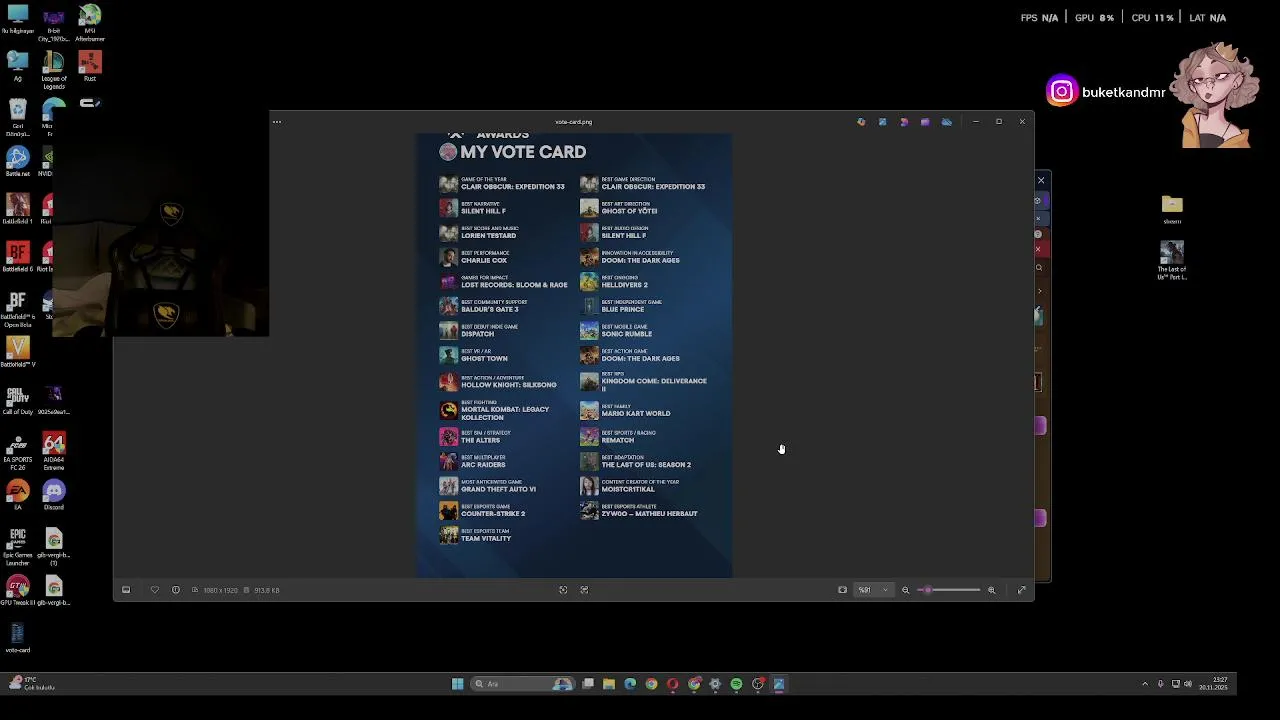Select EA SPORTS FC 26 desktop shortcut
Image resolution: width=1280 pixels, height=720 pixels.
point(18,452)
